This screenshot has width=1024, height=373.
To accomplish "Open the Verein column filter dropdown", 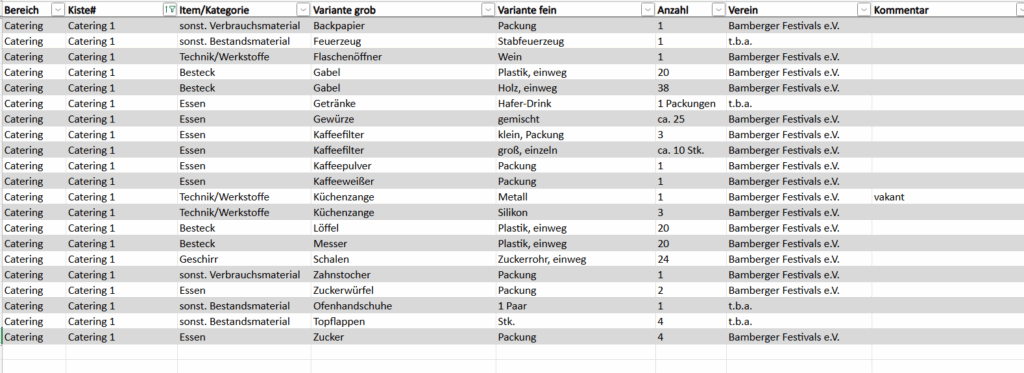I will coord(864,10).
